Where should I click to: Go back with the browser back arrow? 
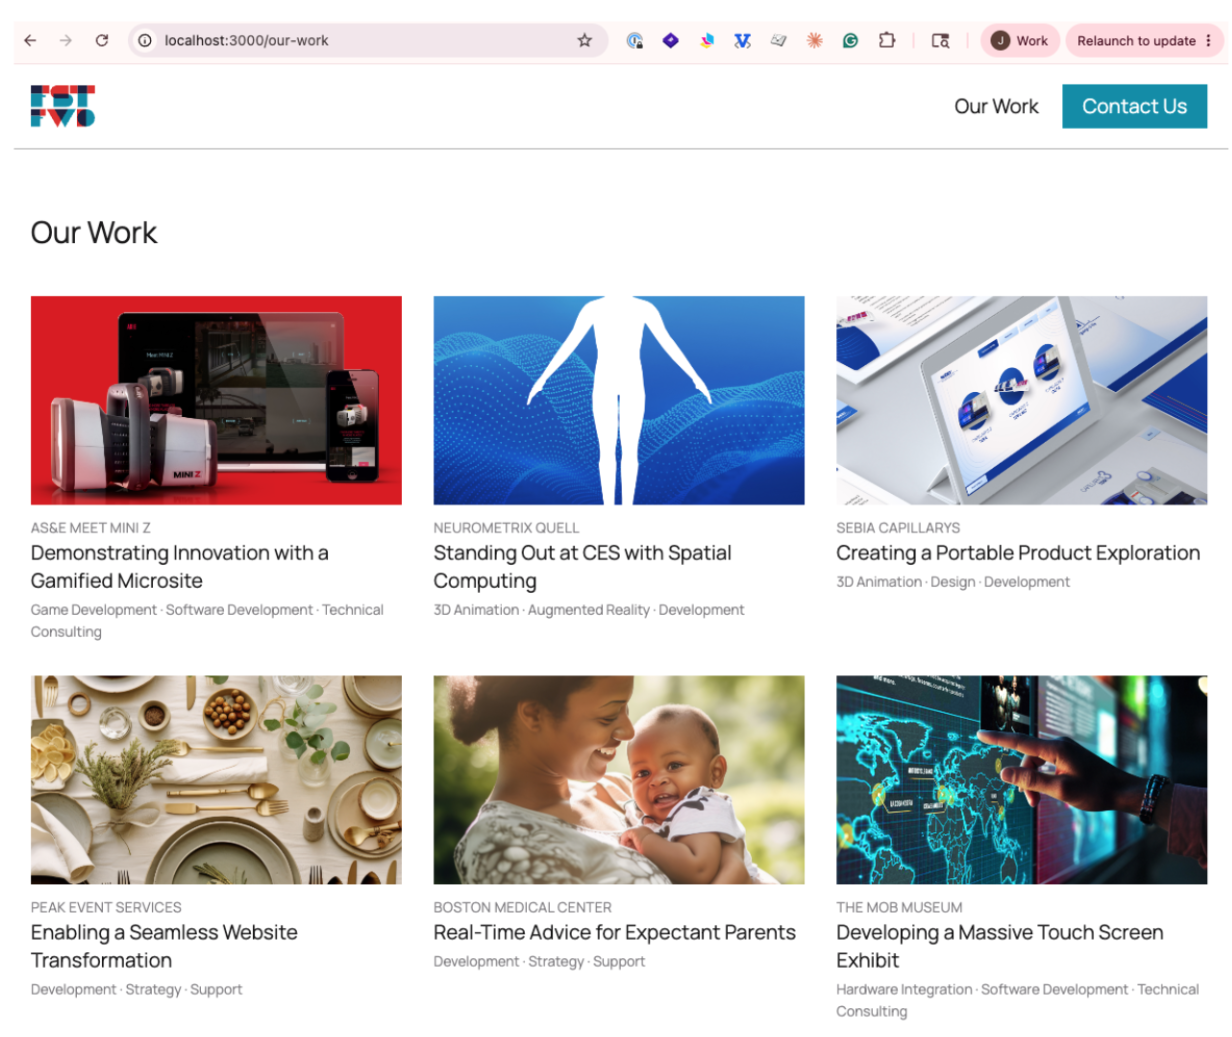pos(30,41)
